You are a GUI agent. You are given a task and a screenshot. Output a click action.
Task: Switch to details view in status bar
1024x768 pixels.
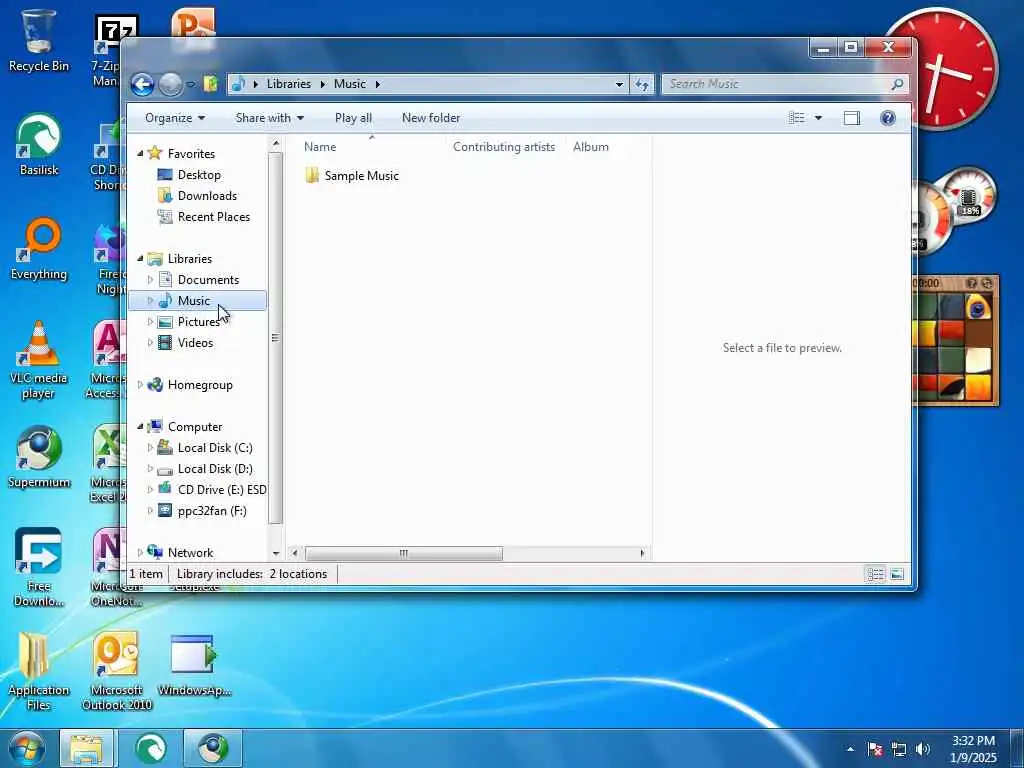(875, 574)
